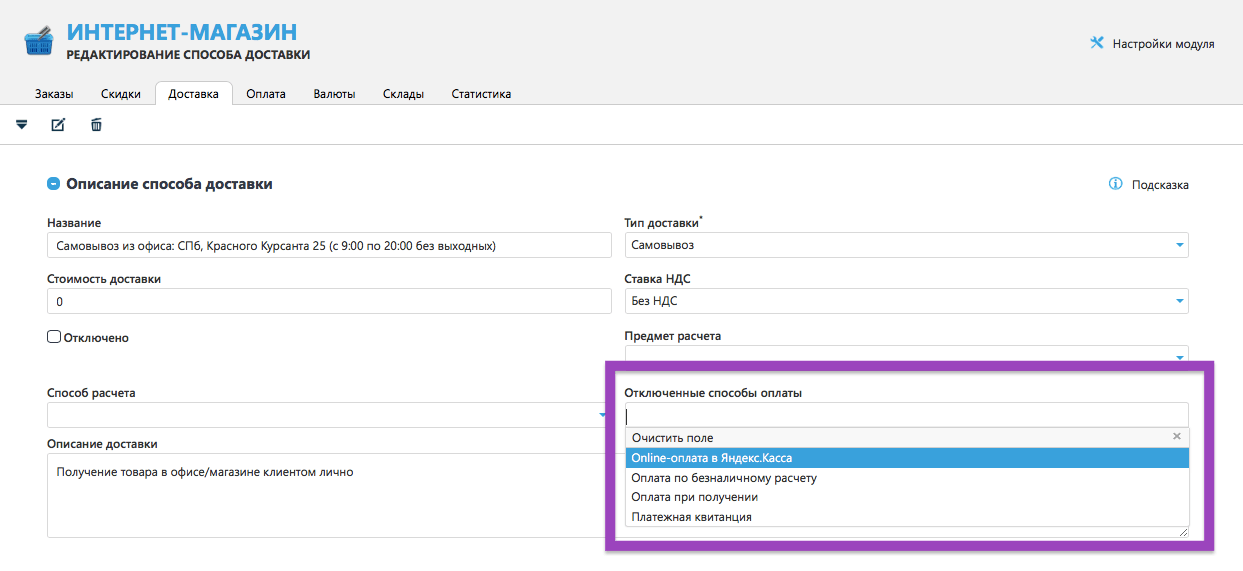Image resolution: width=1243 pixels, height=571 pixels.
Task: Open the Подсказка hint link
Action: pyautogui.click(x=1160, y=185)
